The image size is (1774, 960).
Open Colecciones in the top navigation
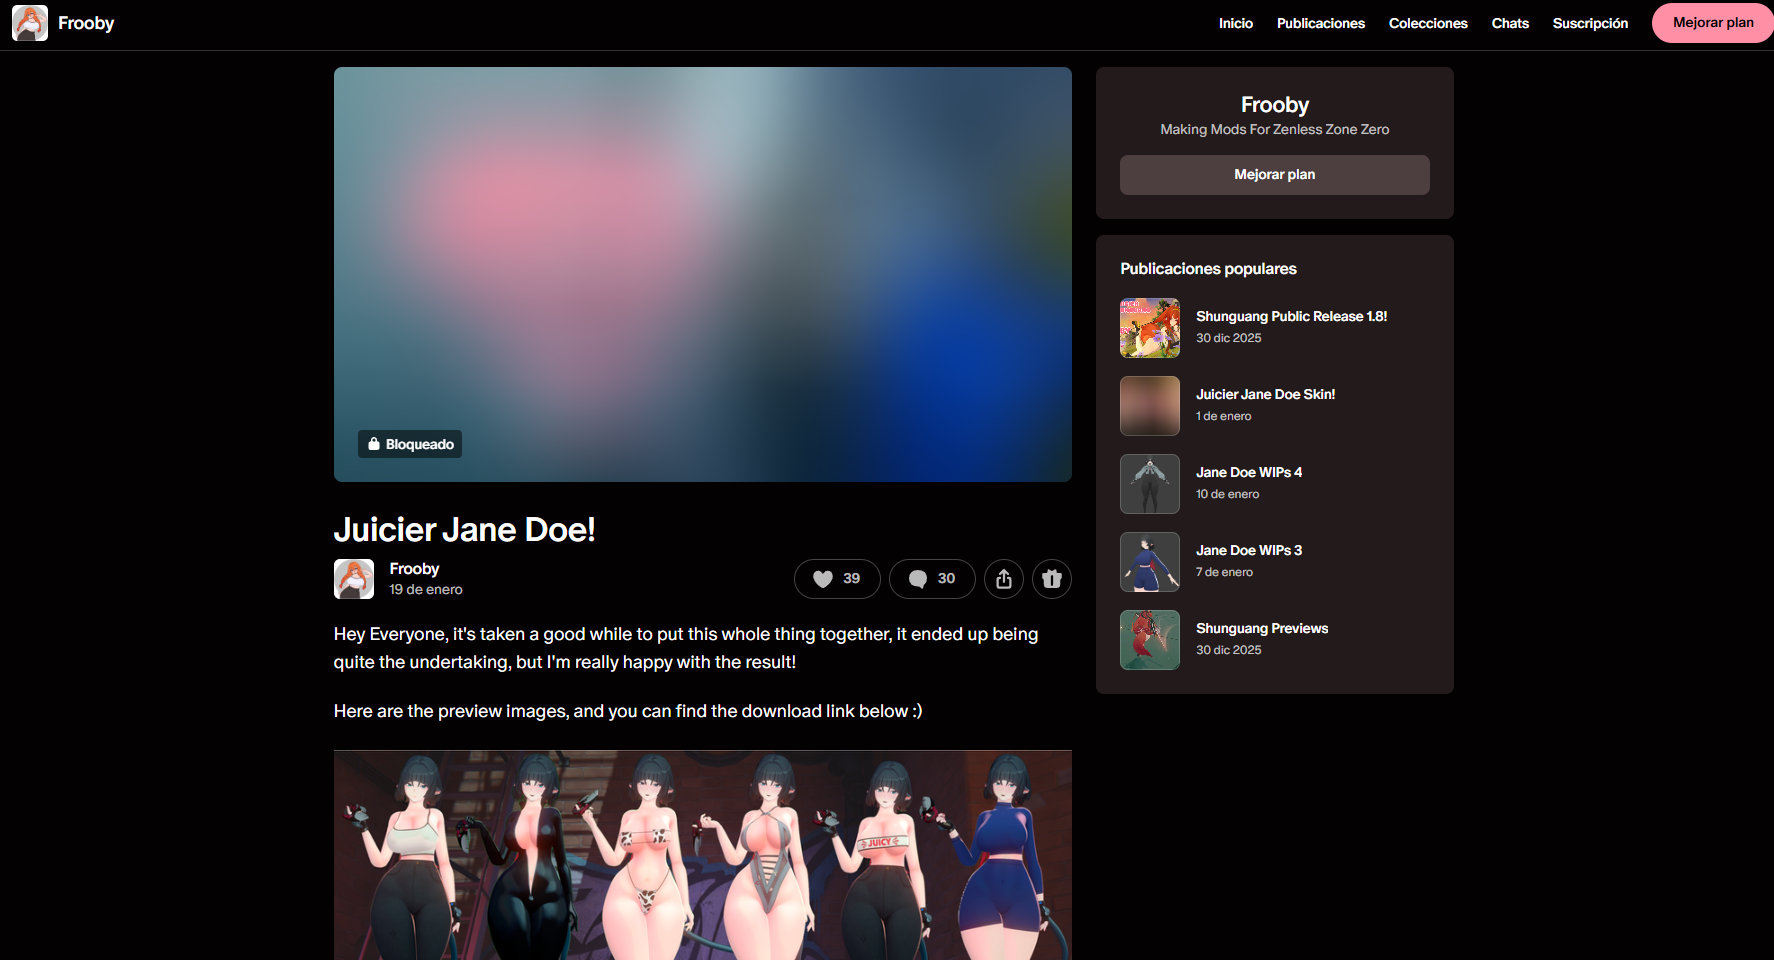point(1428,23)
